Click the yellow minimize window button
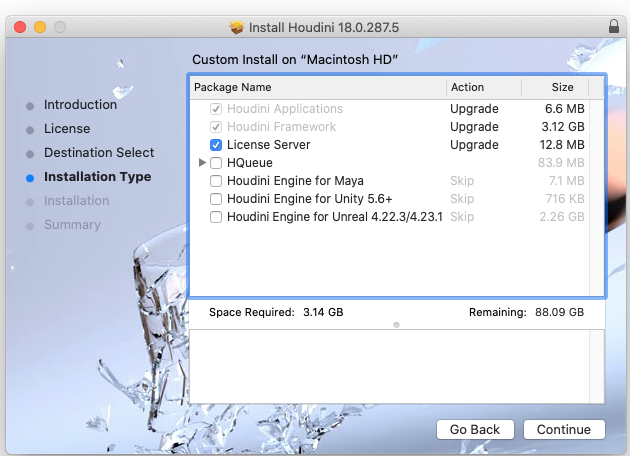Viewport: 630px width, 456px height. click(40, 25)
